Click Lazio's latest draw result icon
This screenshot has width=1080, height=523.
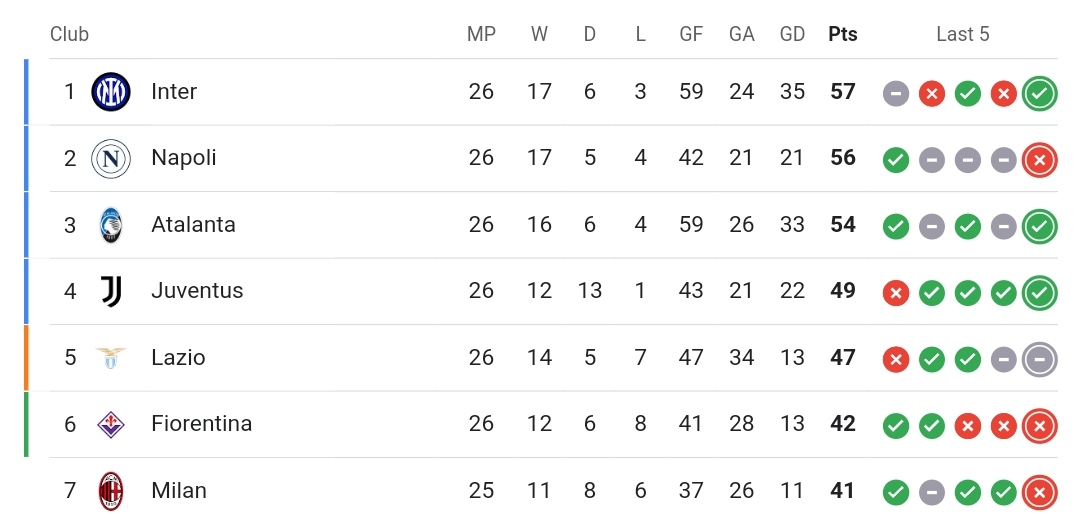pos(1039,360)
